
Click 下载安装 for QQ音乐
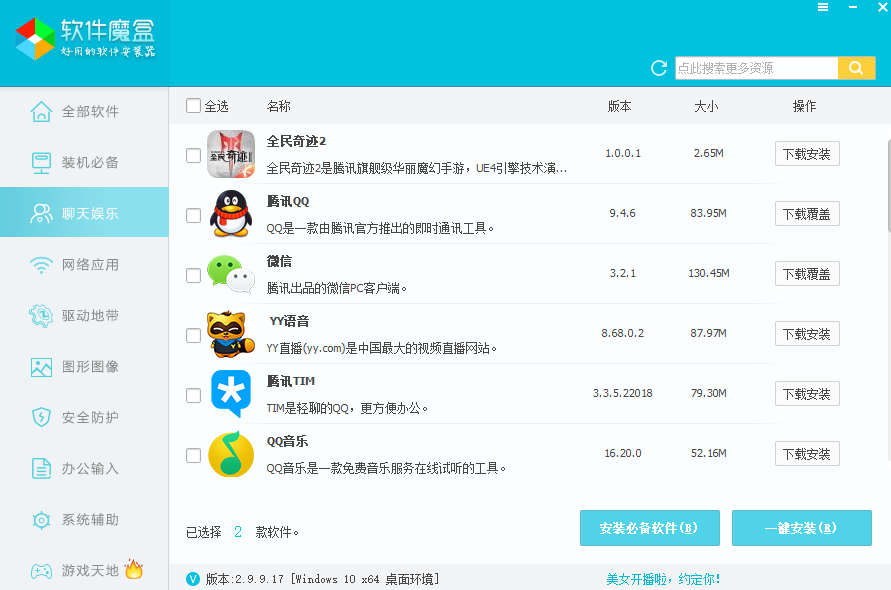(807, 454)
